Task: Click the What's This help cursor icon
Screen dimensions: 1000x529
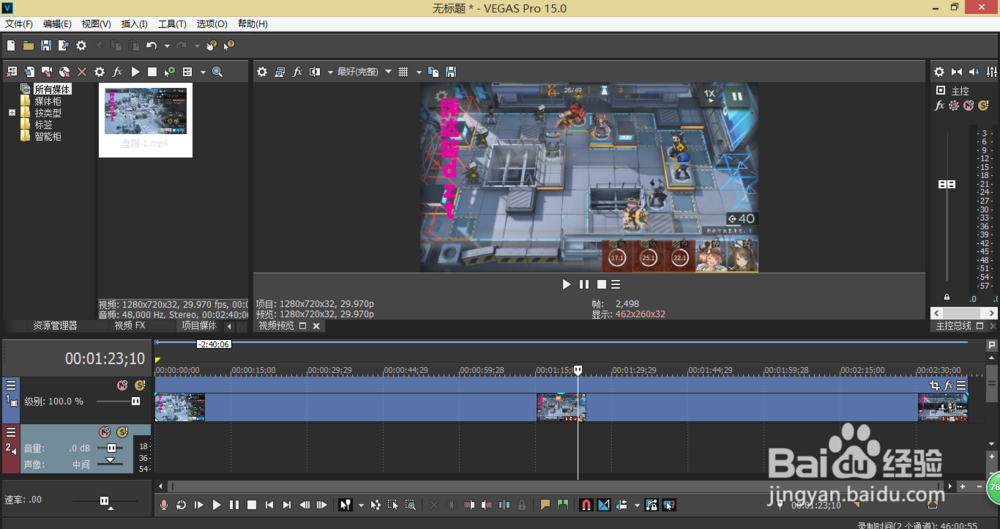Action: tap(229, 45)
